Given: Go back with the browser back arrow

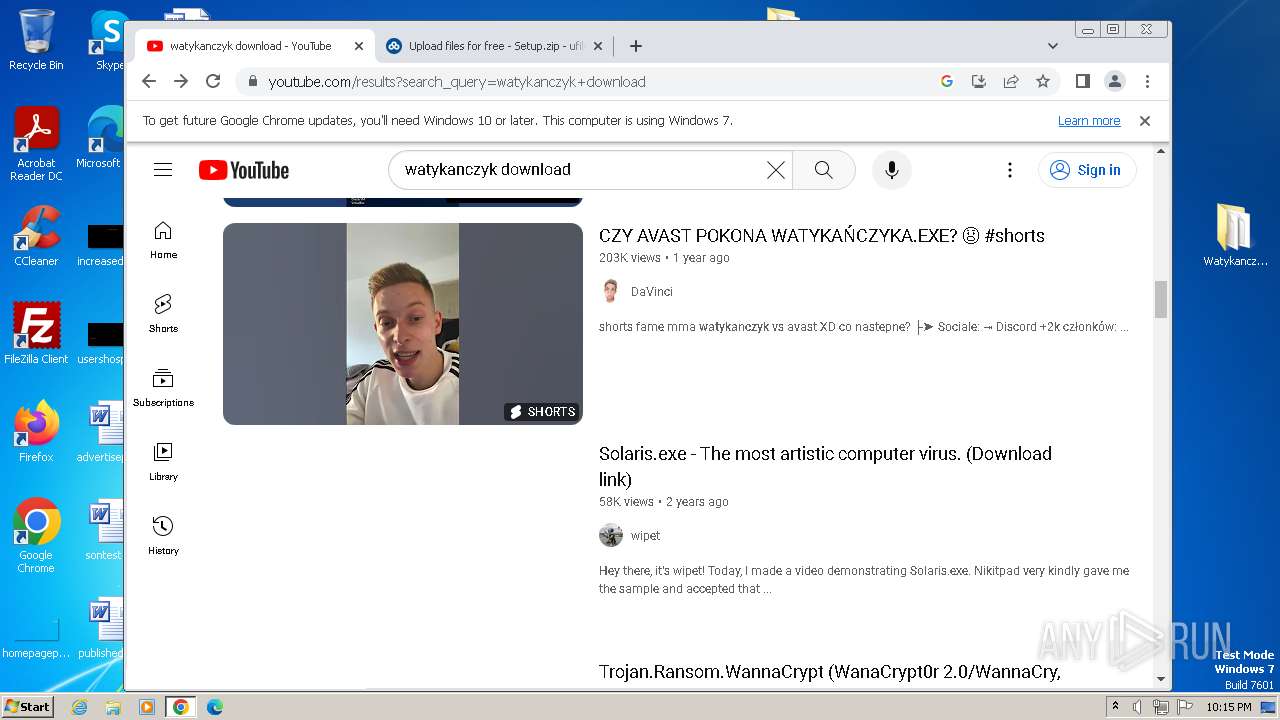Looking at the screenshot, I should (x=149, y=82).
